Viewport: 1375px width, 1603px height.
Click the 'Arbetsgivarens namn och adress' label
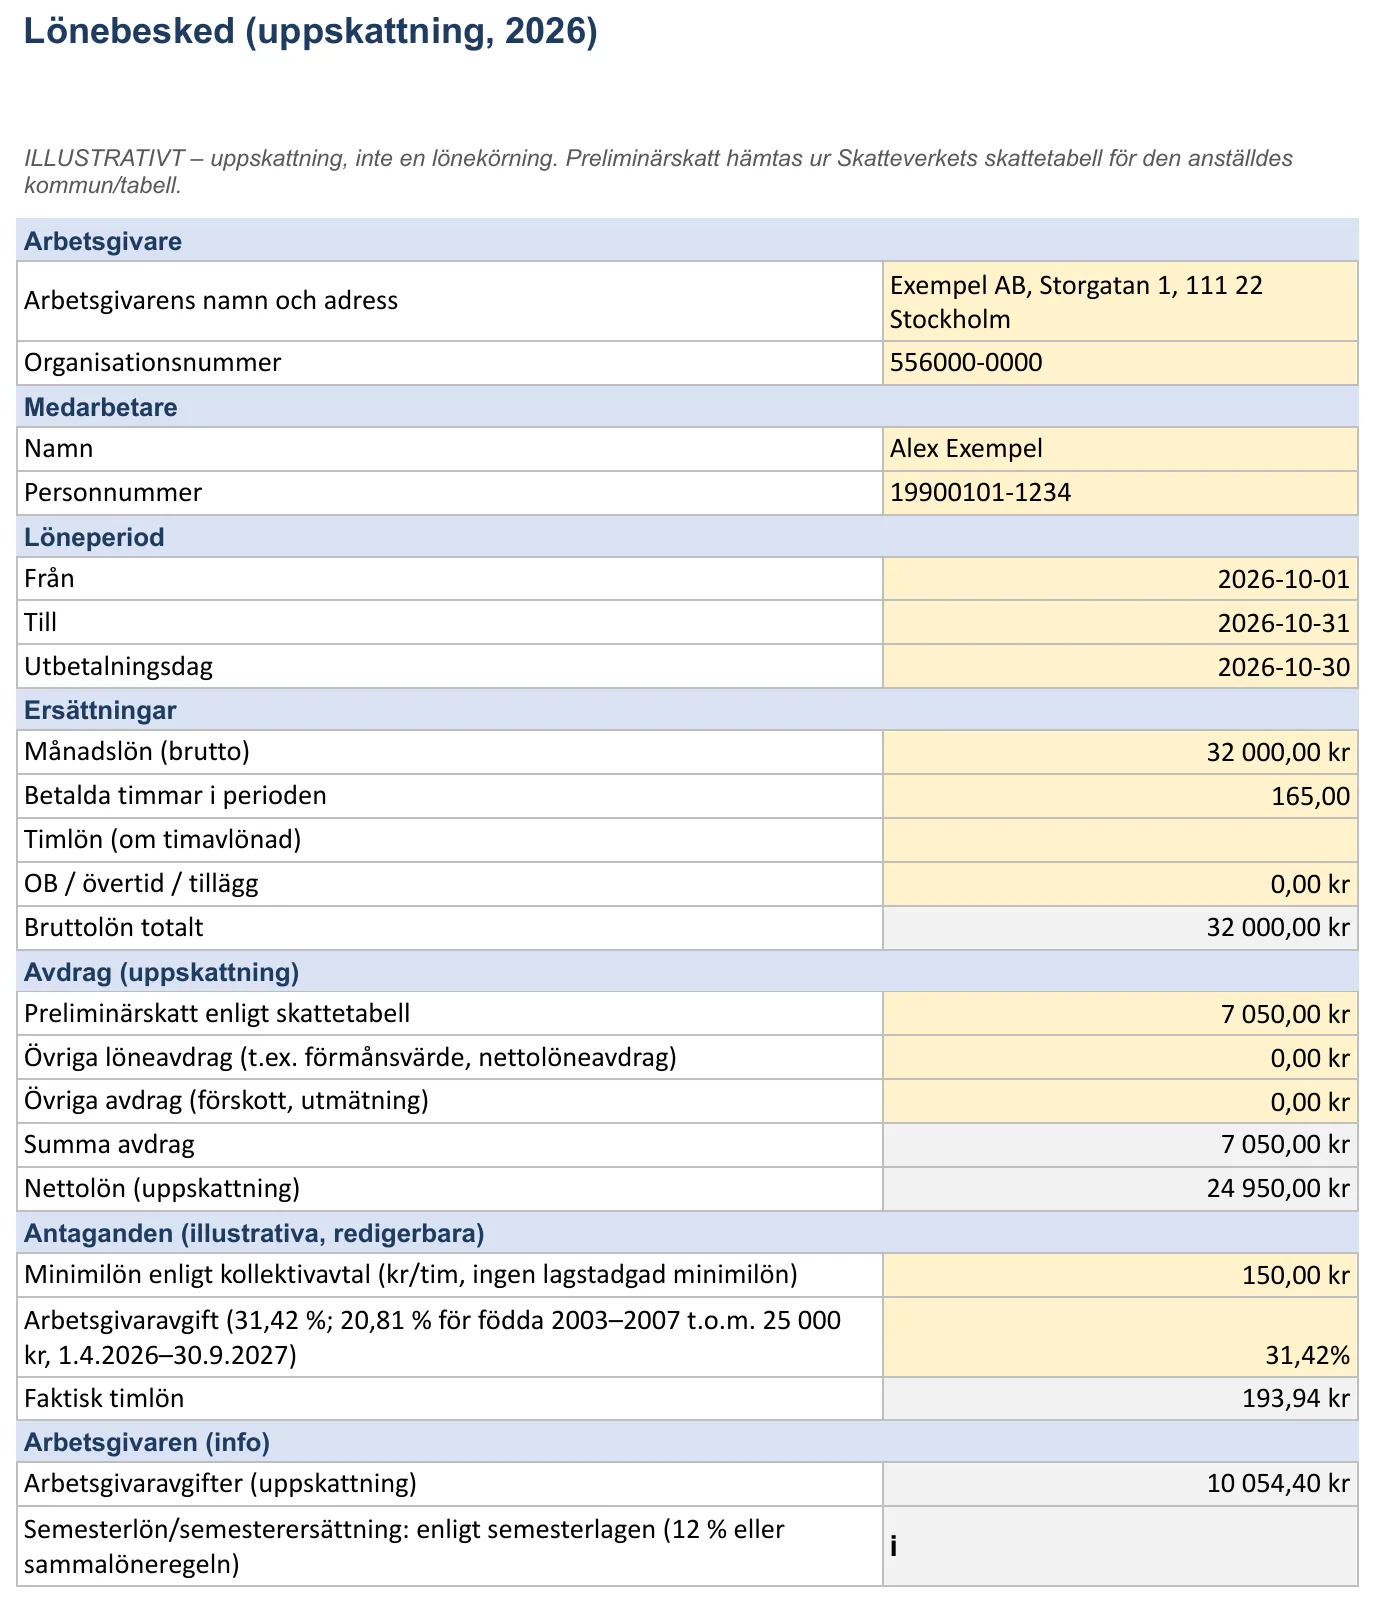[211, 301]
